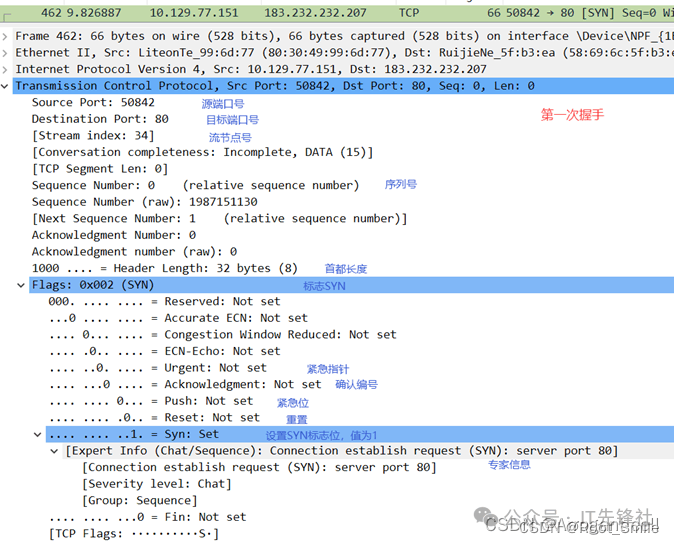Collapse the Transmission Control Protocol section
This screenshot has height=544, width=674.
(7, 86)
